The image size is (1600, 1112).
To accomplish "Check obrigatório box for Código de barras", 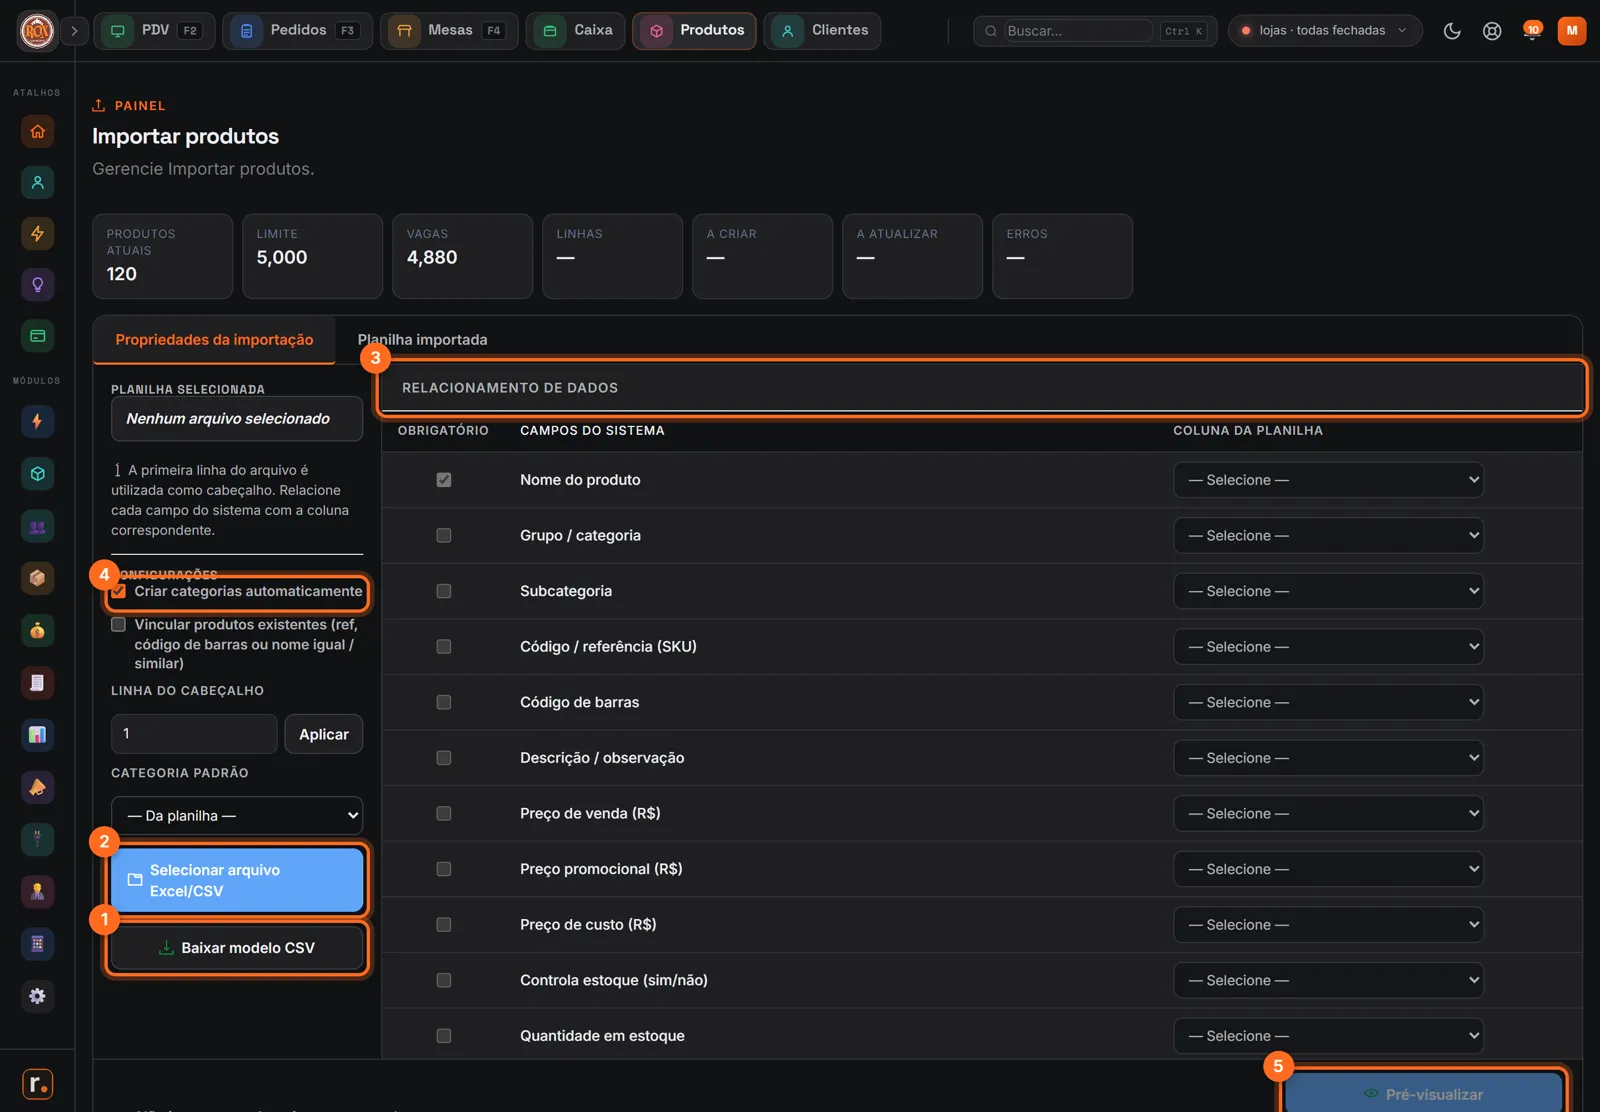I will pos(444,703).
